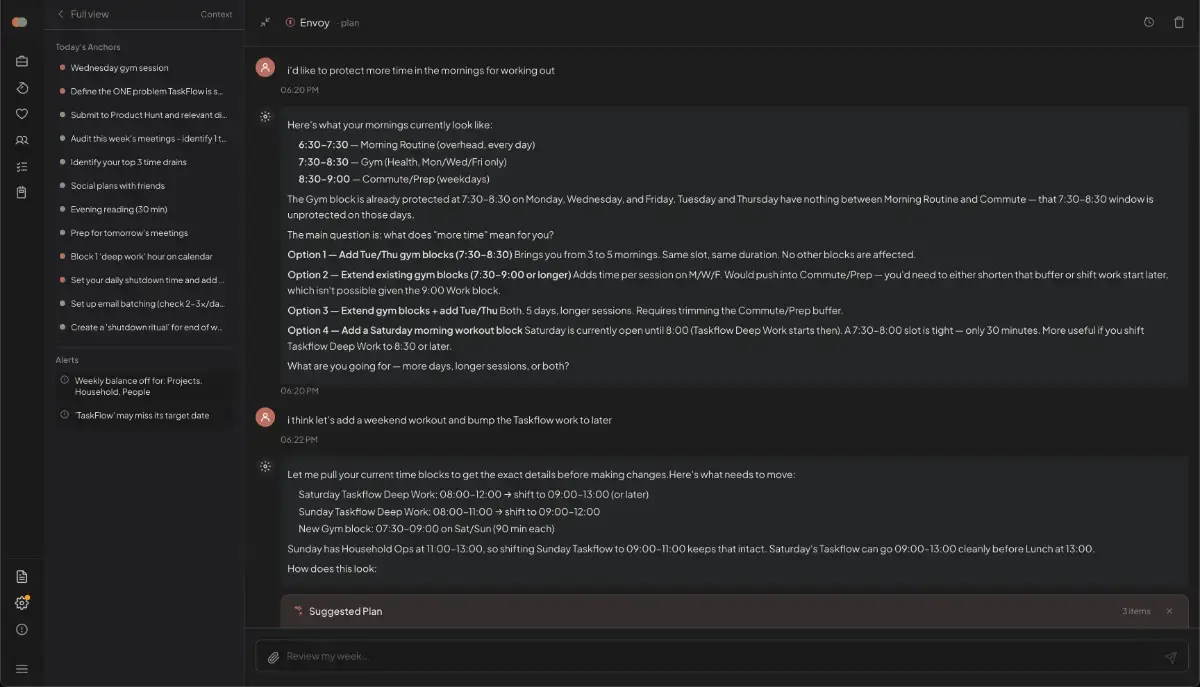Send message with the paper plane icon
Viewport: 1200px width, 687px height.
point(1170,657)
